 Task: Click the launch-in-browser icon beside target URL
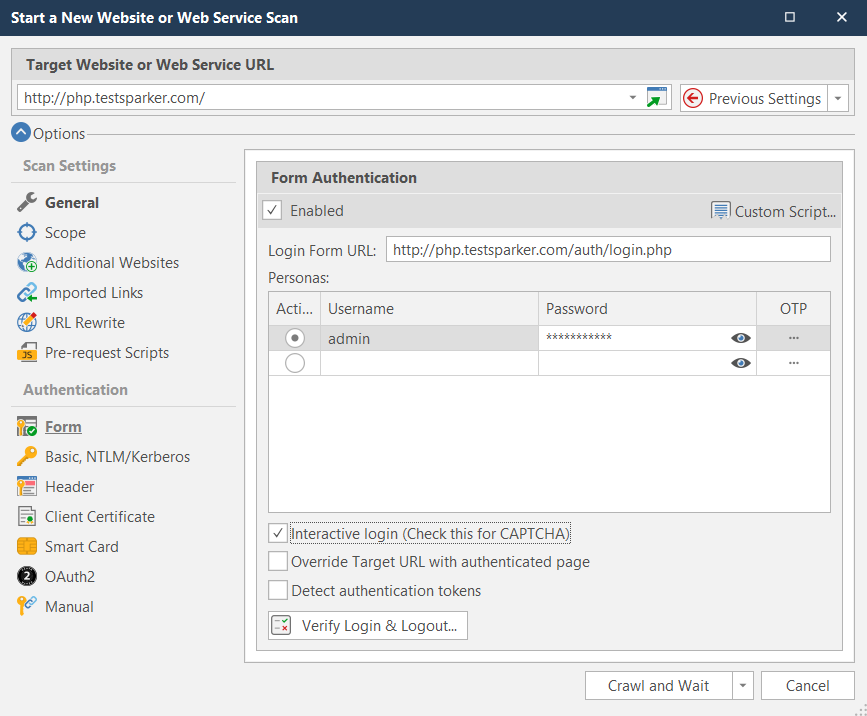[x=656, y=97]
